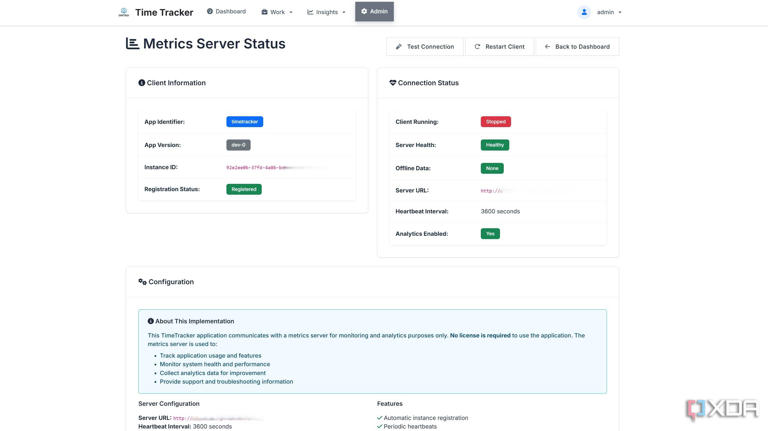Click the timetracker App Identifier badge

(x=244, y=121)
